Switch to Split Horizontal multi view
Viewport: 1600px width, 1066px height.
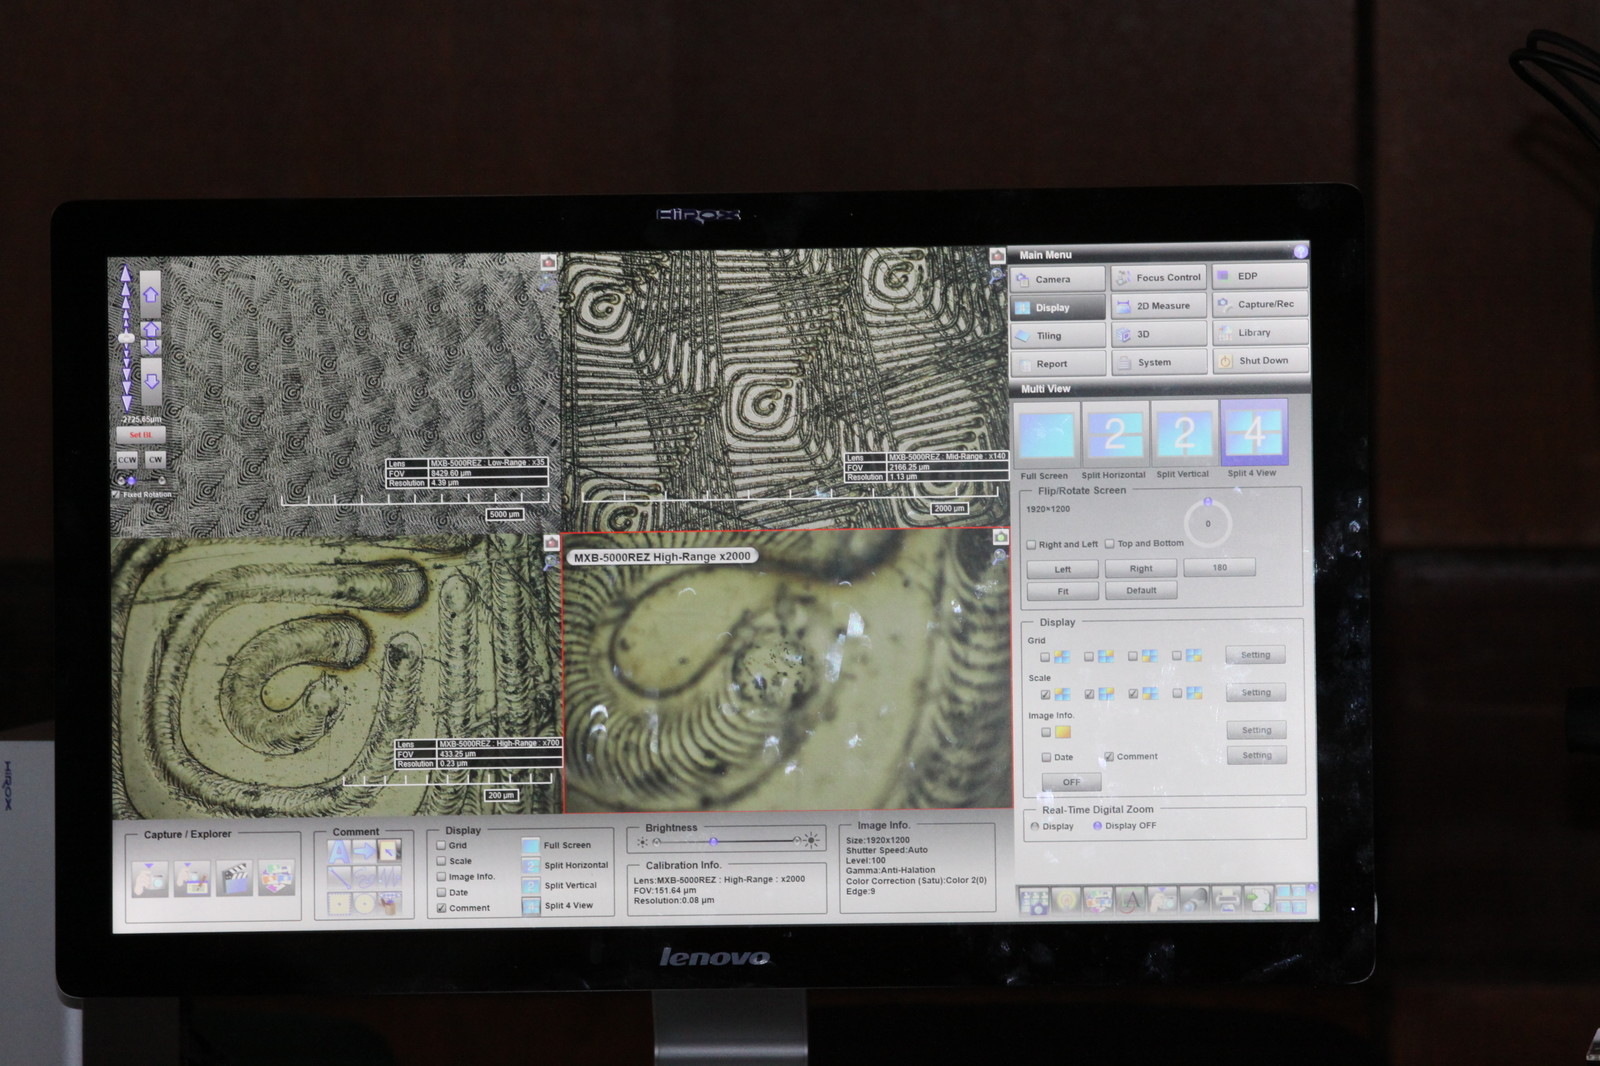tap(1114, 434)
